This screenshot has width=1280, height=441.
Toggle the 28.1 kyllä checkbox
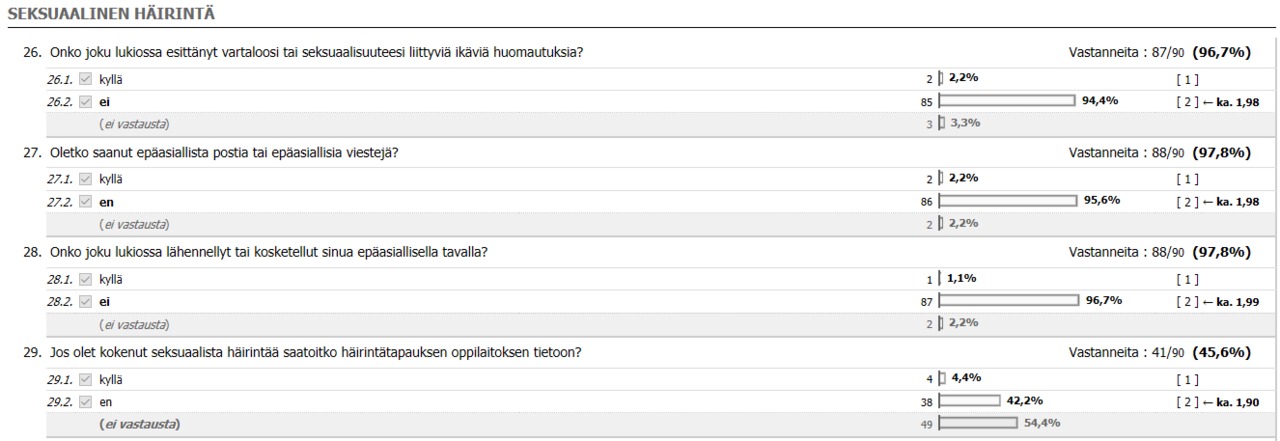tap(85, 279)
